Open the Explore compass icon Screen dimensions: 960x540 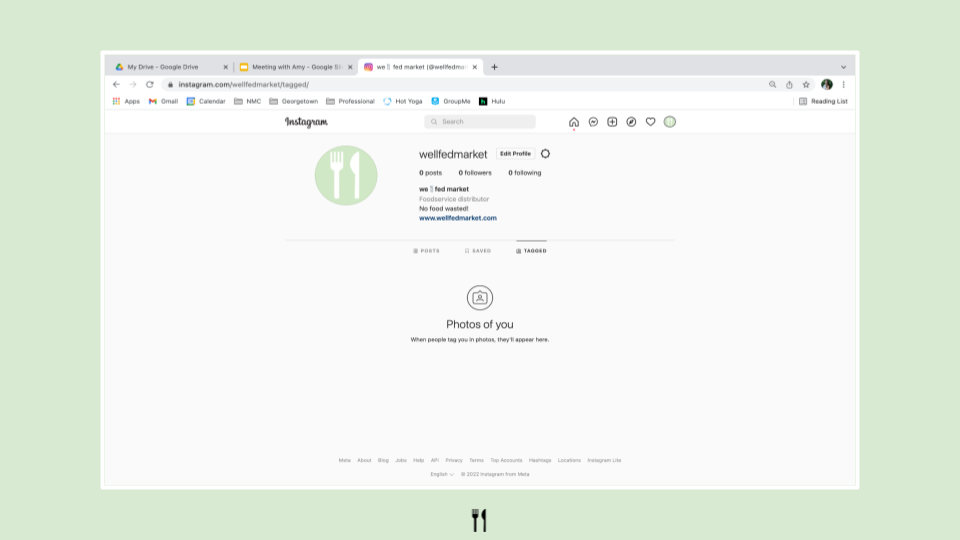pos(631,122)
